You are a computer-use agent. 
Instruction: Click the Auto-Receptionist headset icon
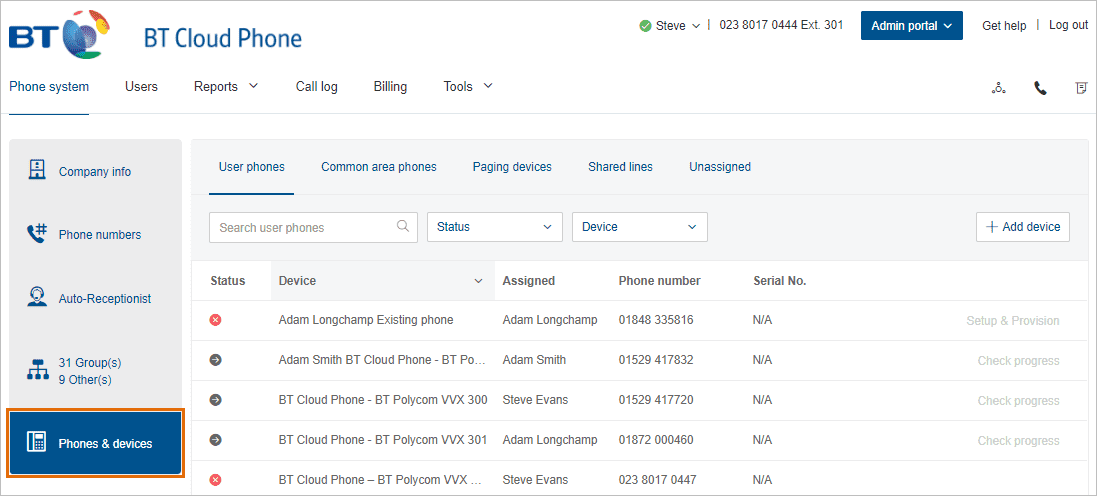point(37,298)
